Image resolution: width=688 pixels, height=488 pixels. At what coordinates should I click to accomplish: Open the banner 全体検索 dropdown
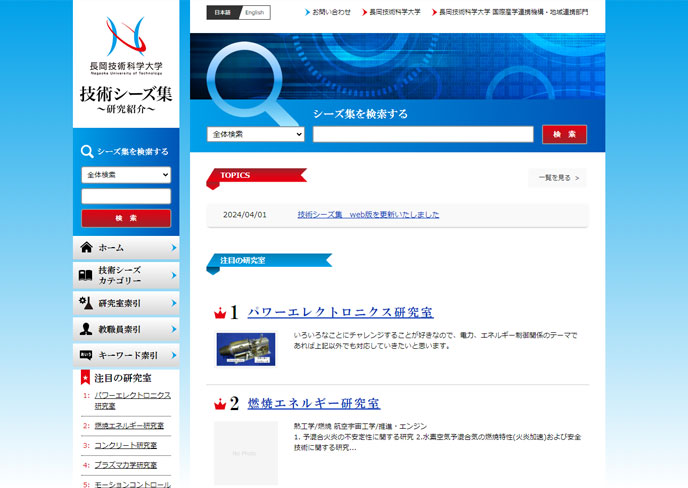(x=256, y=134)
